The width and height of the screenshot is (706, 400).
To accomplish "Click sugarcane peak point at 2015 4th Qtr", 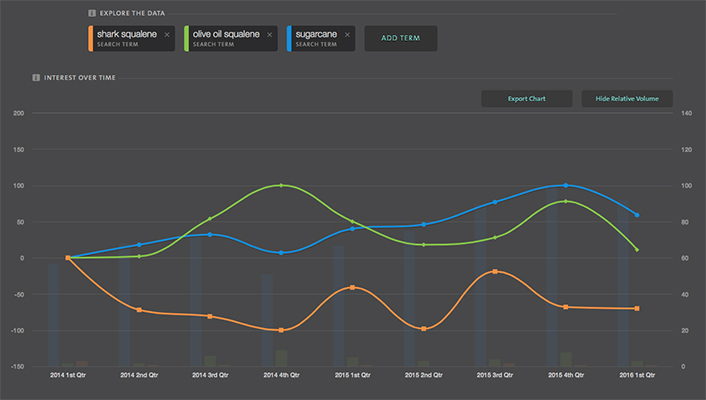I will (x=566, y=185).
